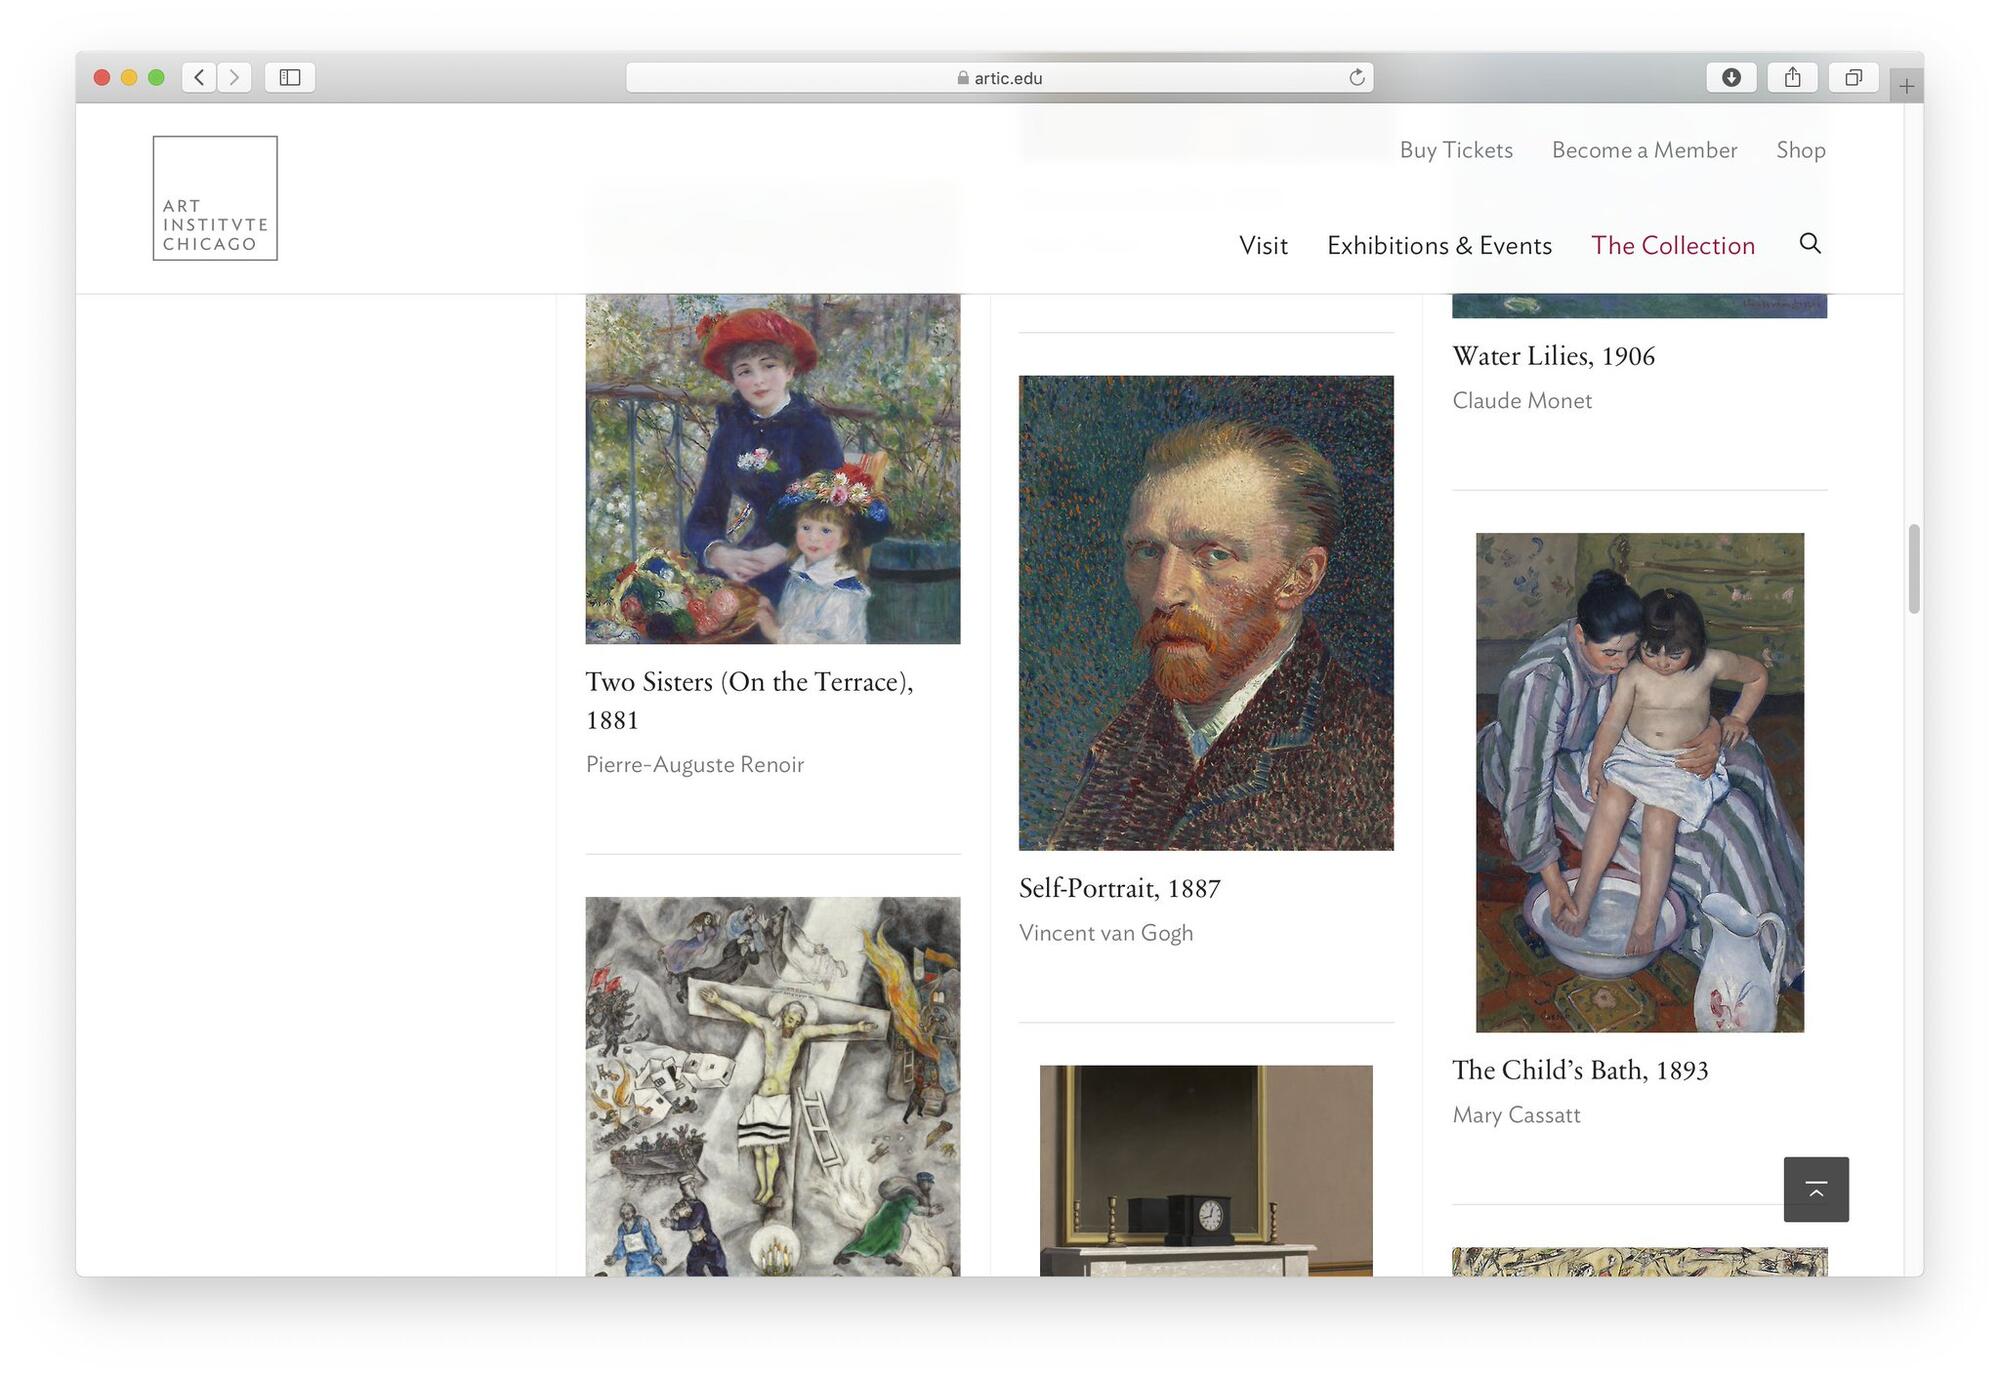Open a new tab with plus
The width and height of the screenshot is (2000, 1377).
point(1906,87)
